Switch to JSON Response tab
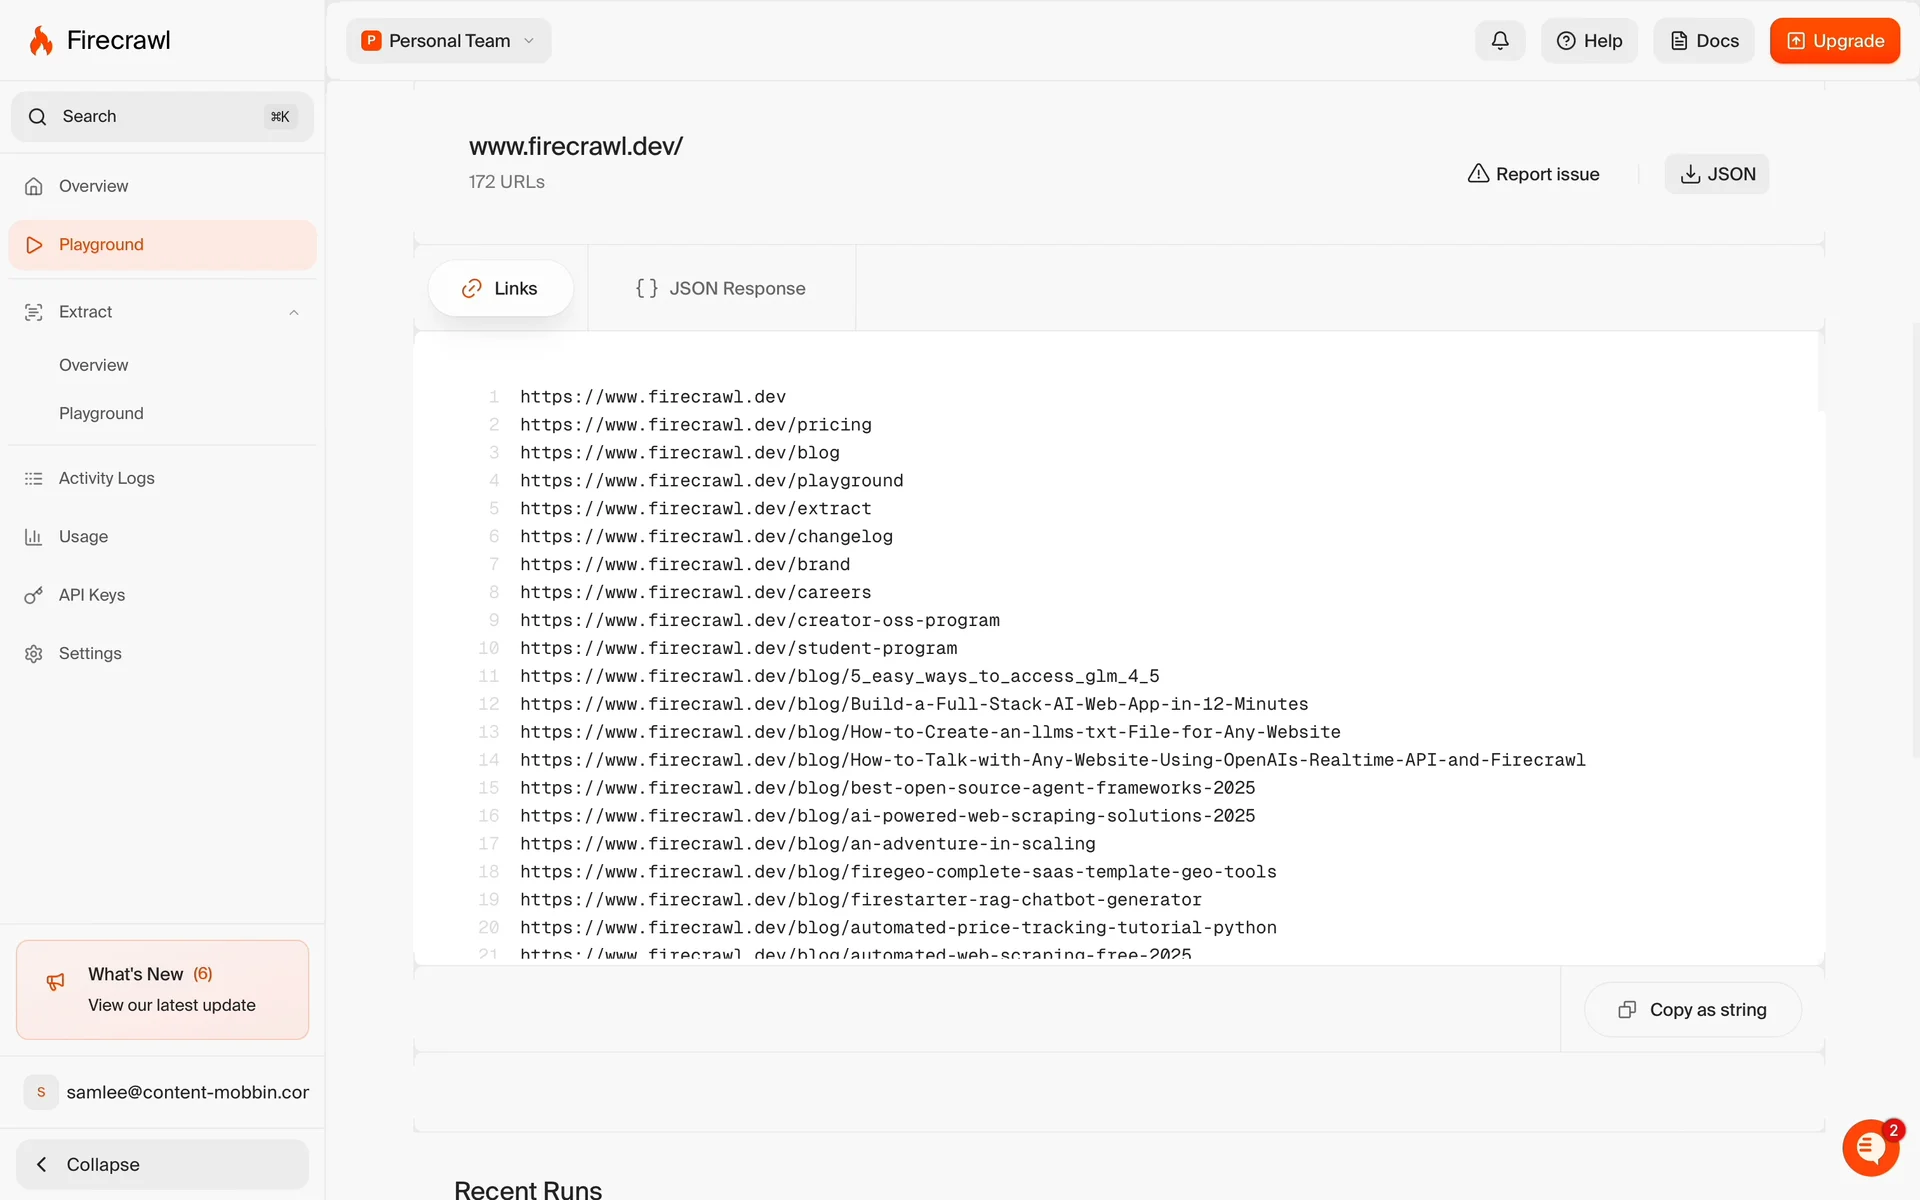 720,289
